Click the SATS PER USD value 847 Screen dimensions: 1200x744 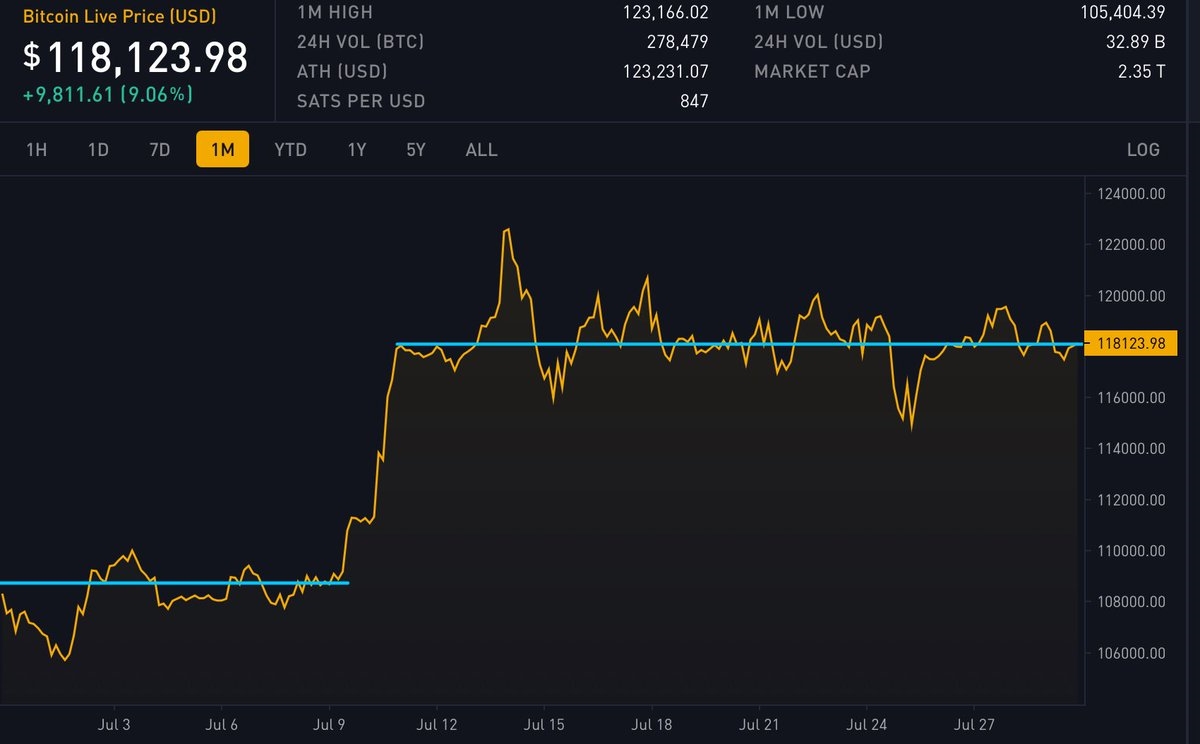tap(692, 101)
